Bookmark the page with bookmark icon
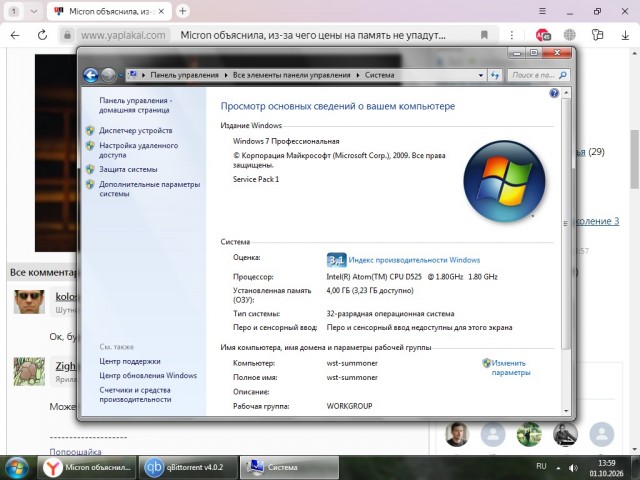Viewport: 640px width, 480px height. 484,35
